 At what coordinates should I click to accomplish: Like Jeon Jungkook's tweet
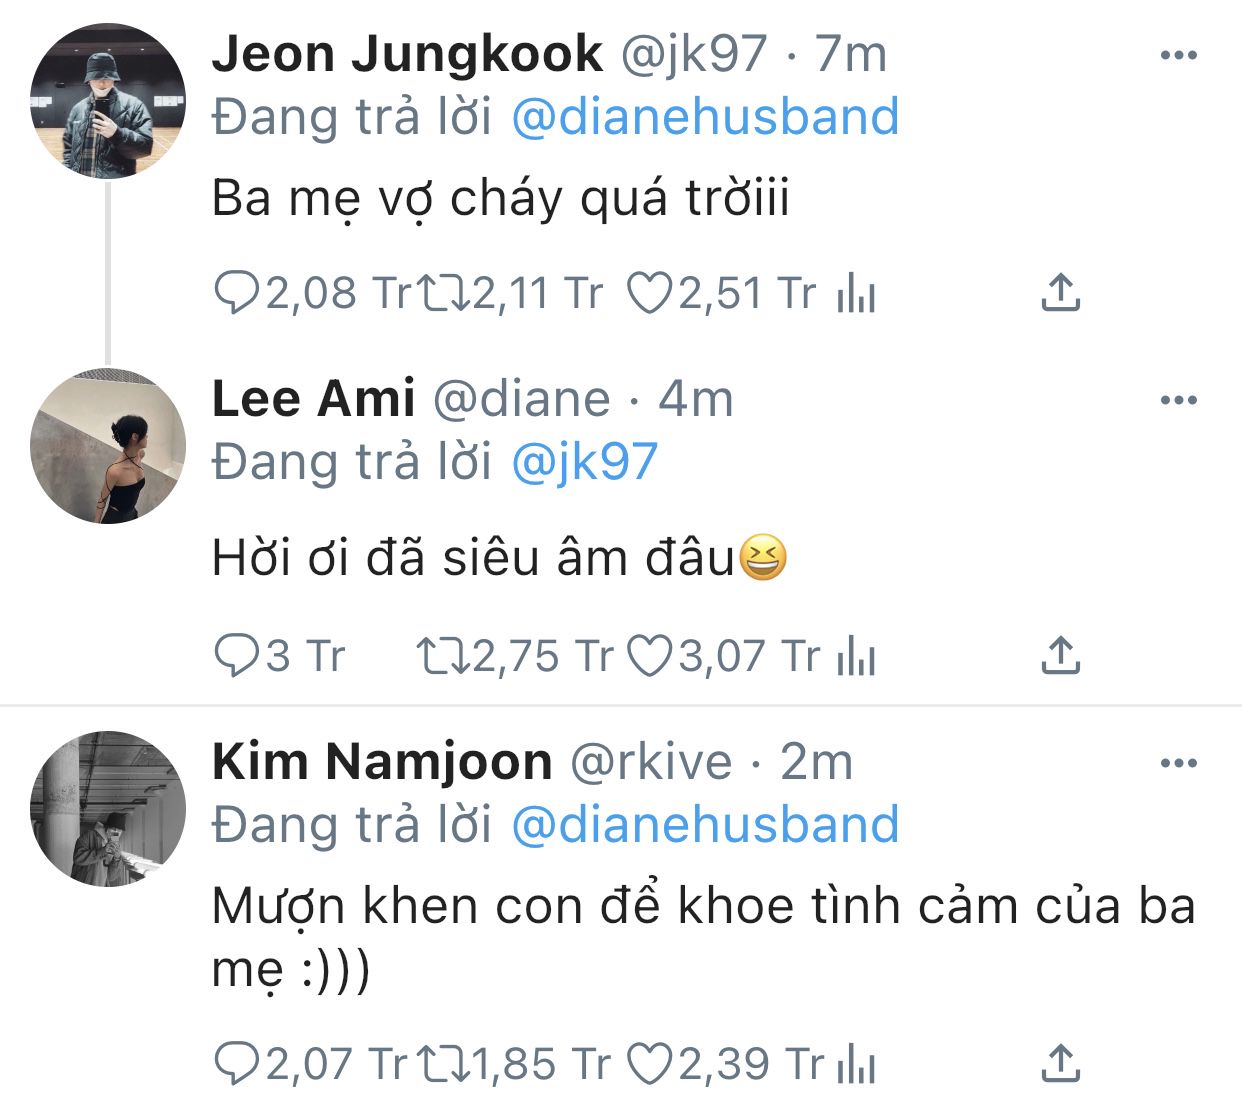click(649, 293)
